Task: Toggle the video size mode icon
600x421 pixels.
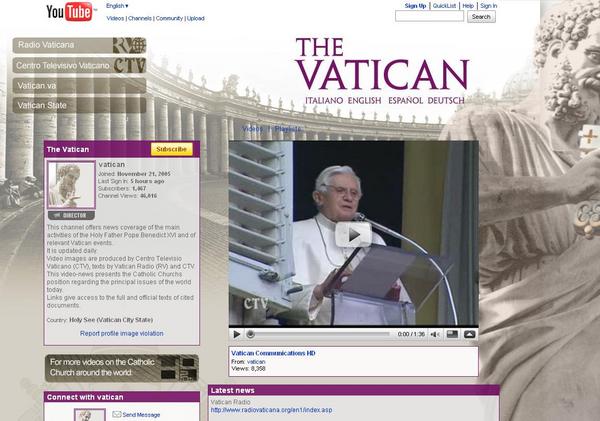Action: (452, 334)
